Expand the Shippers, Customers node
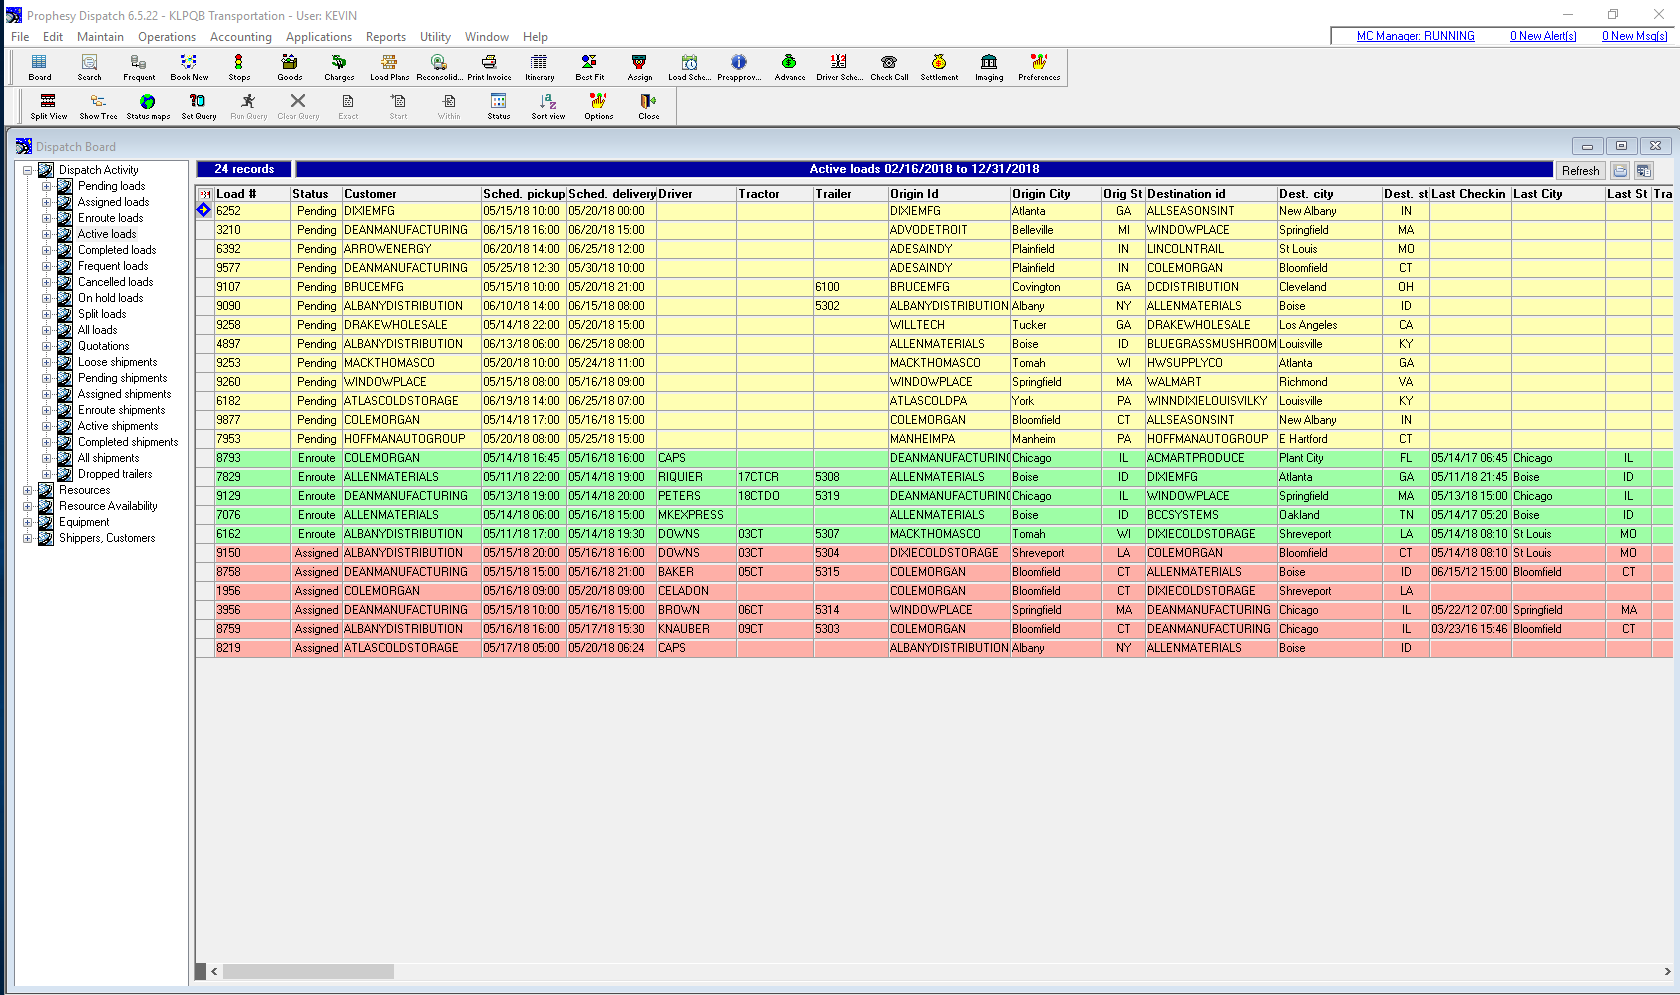This screenshot has height=995, width=1680. point(28,538)
